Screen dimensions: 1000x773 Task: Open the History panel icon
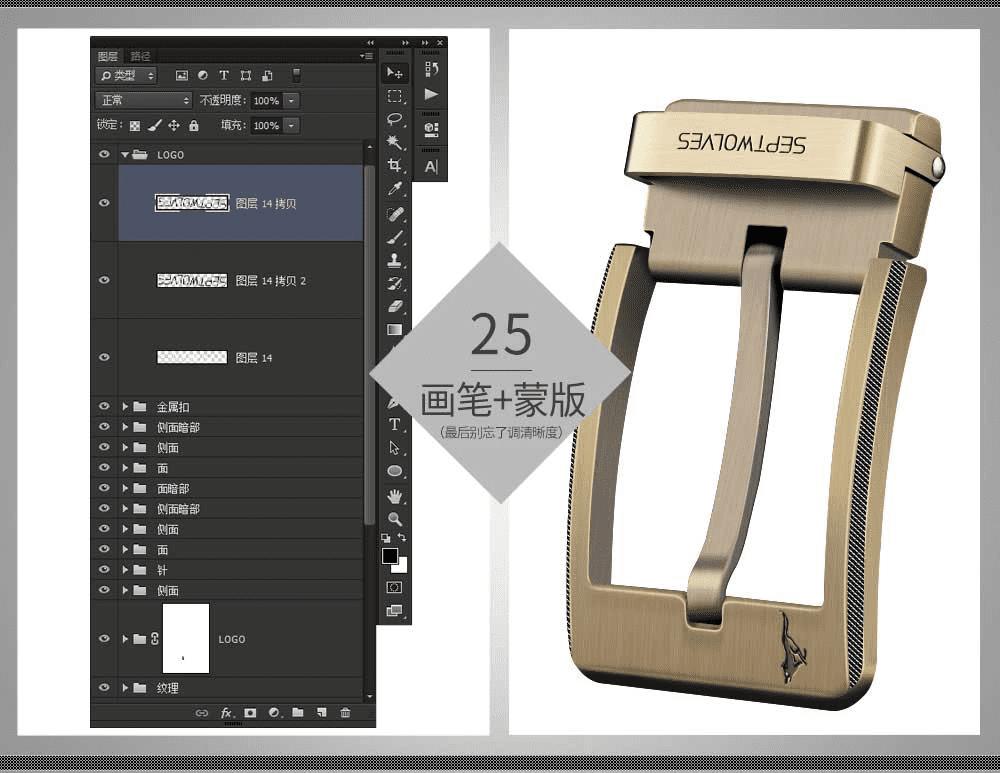click(x=431, y=70)
